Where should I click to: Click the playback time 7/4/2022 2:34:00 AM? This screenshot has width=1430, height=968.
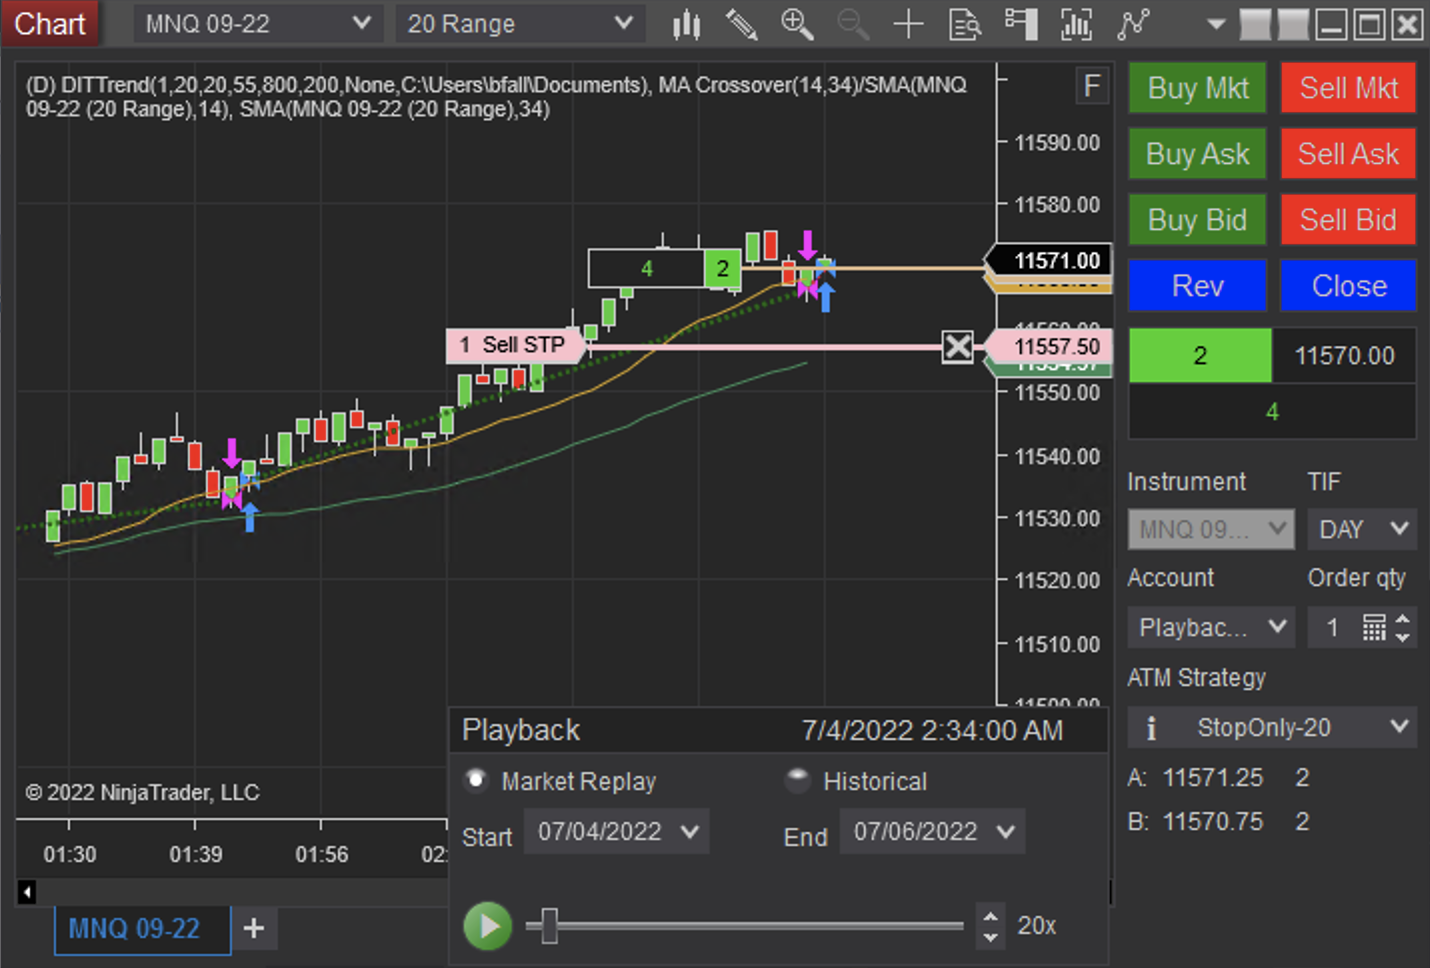(932, 730)
